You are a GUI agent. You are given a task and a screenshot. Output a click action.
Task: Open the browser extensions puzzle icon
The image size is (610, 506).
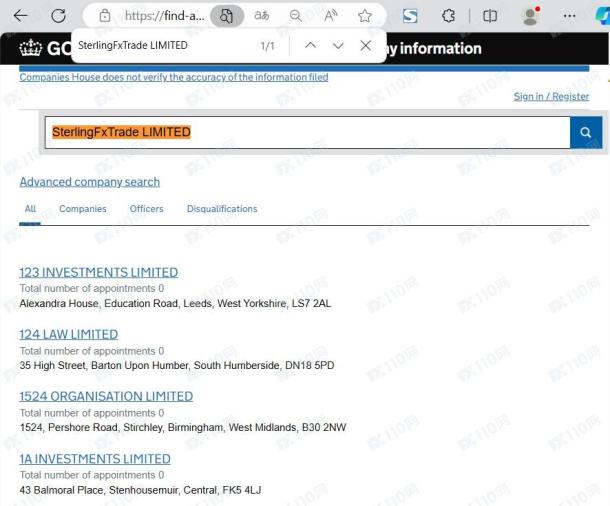pos(449,16)
